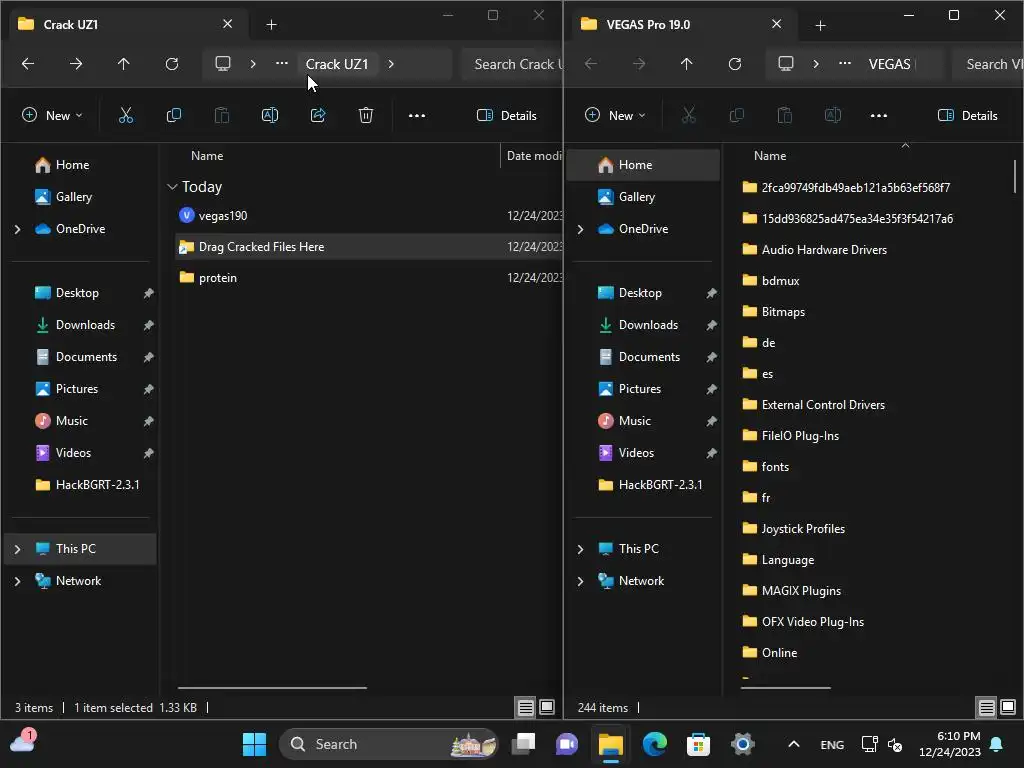
Task: Expand This PC in VEGAS Pro sidebar
Action: coord(581,549)
